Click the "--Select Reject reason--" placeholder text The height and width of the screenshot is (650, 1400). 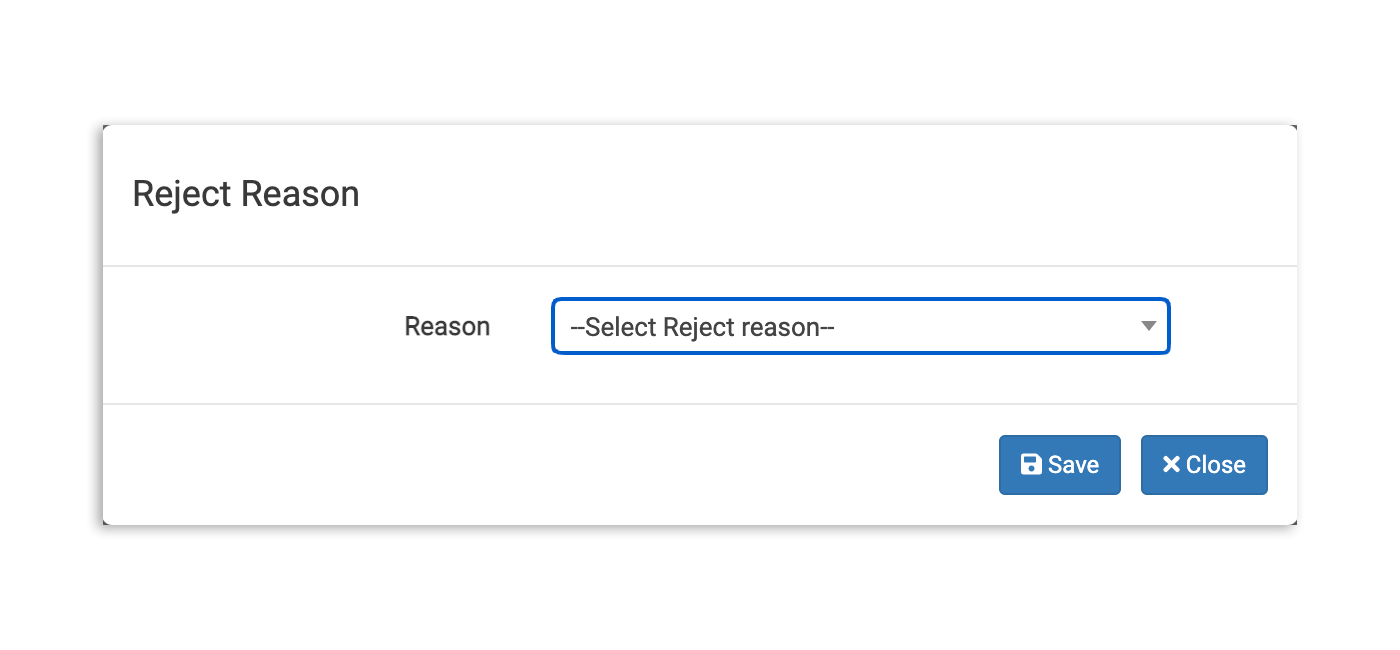(x=702, y=327)
